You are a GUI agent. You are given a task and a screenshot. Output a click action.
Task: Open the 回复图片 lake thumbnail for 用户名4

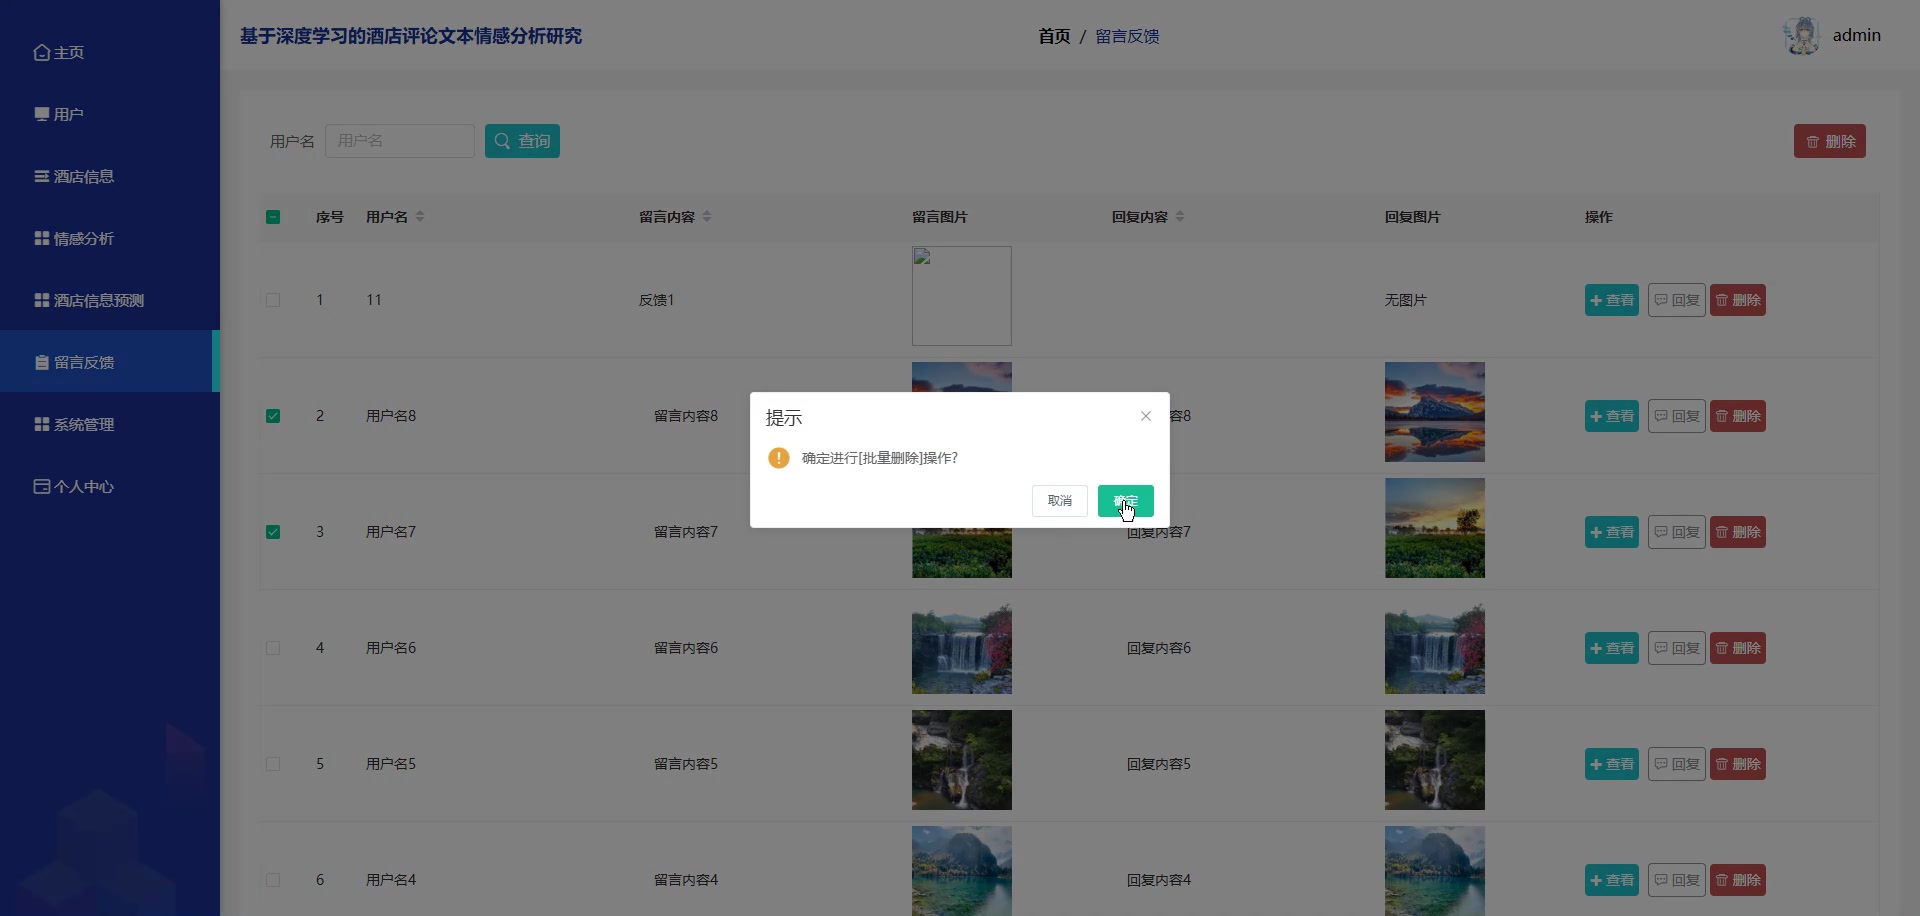pos(1435,871)
